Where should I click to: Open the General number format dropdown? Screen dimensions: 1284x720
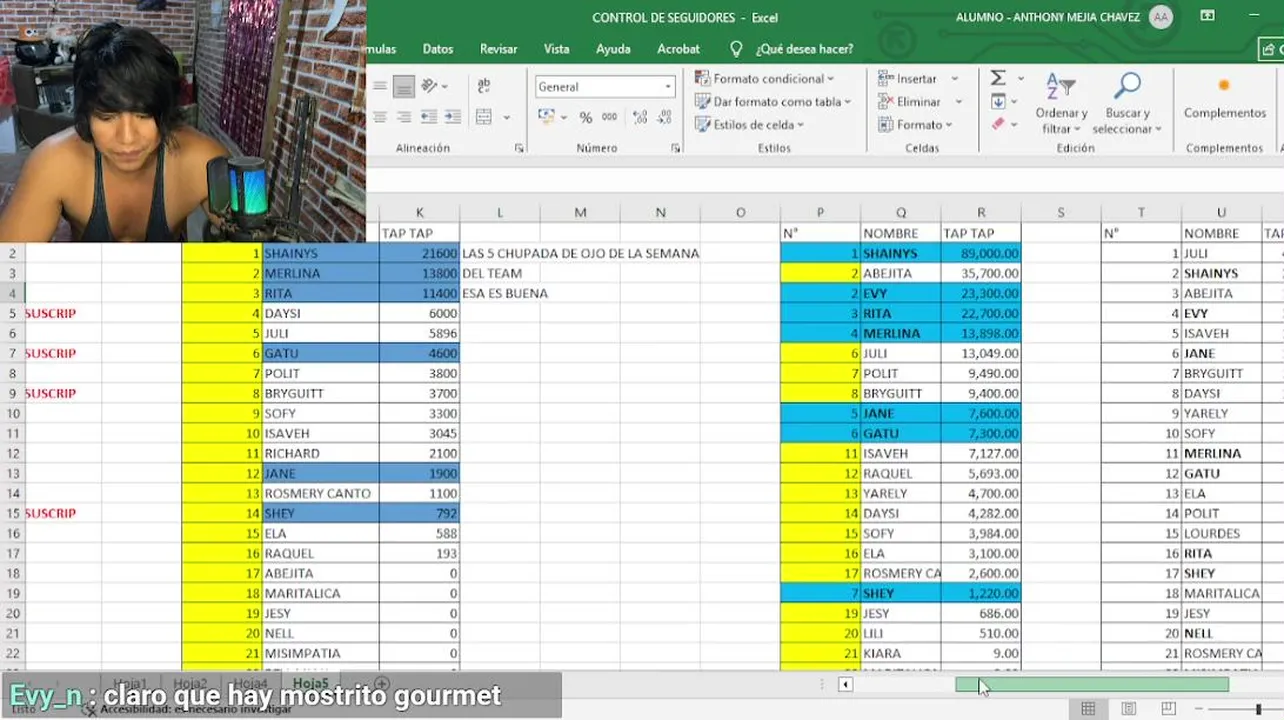coord(668,87)
